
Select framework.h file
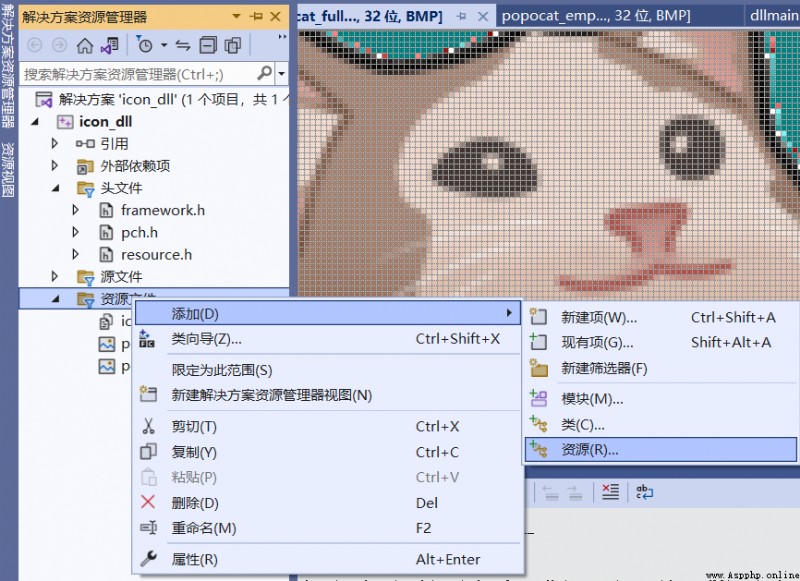[x=163, y=210]
